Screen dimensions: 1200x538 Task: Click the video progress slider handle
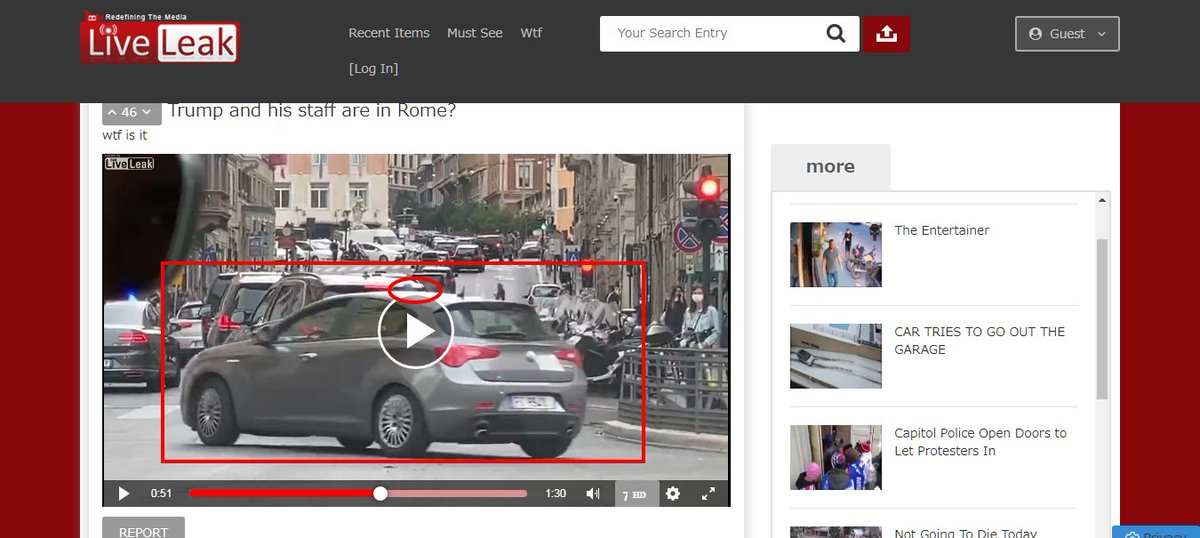380,493
